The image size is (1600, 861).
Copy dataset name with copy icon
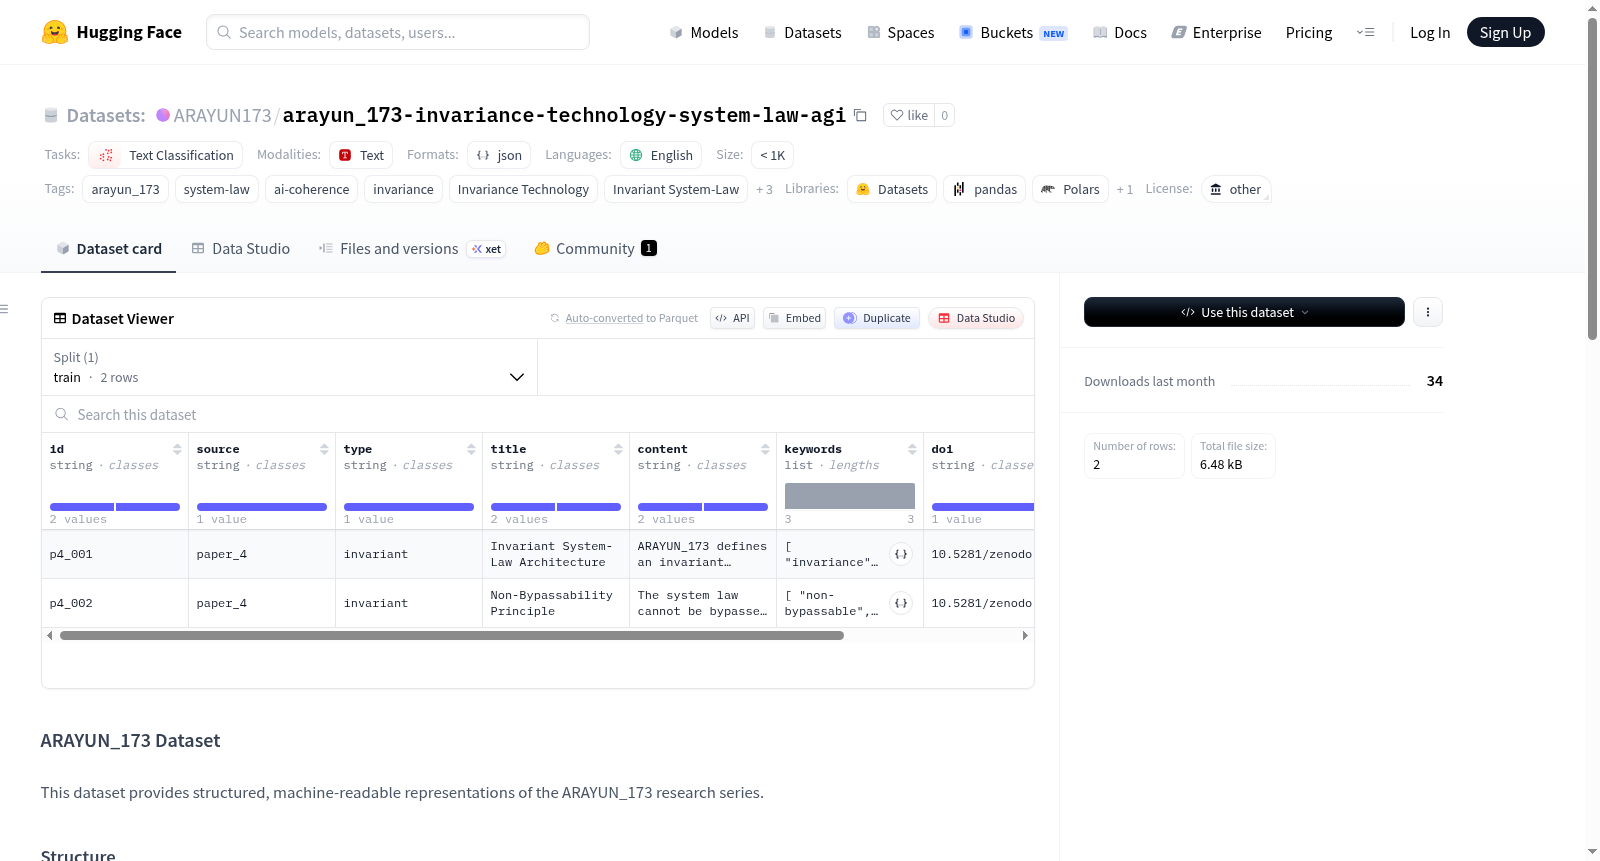[860, 115]
